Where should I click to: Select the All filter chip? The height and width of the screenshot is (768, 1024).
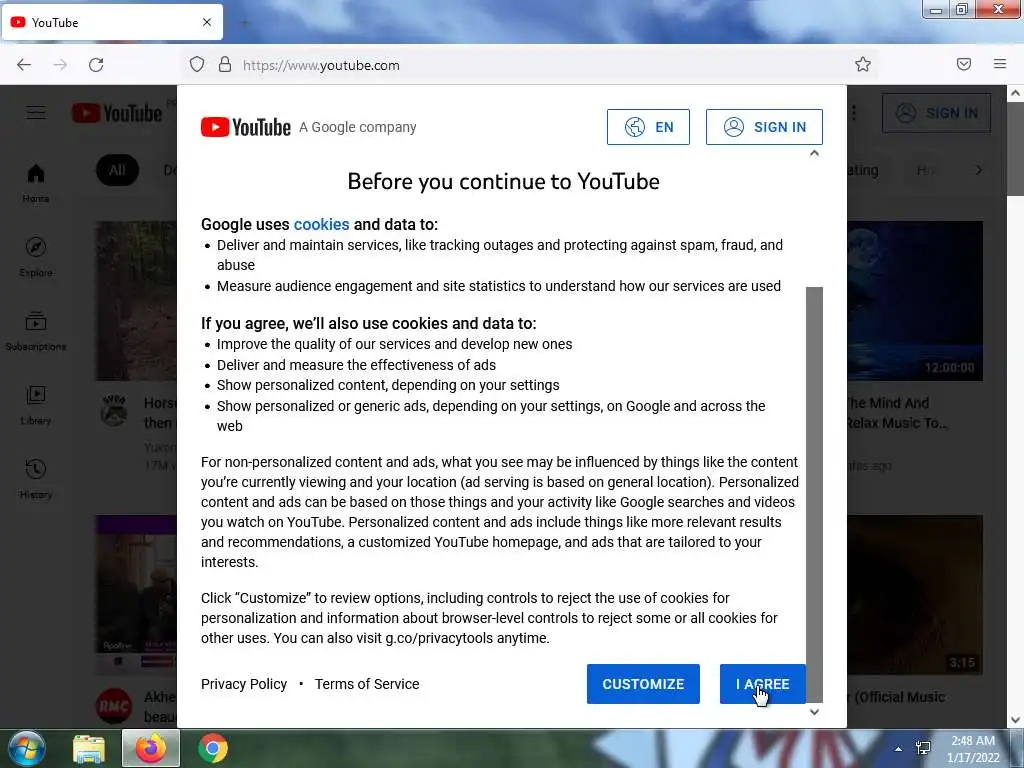click(117, 170)
